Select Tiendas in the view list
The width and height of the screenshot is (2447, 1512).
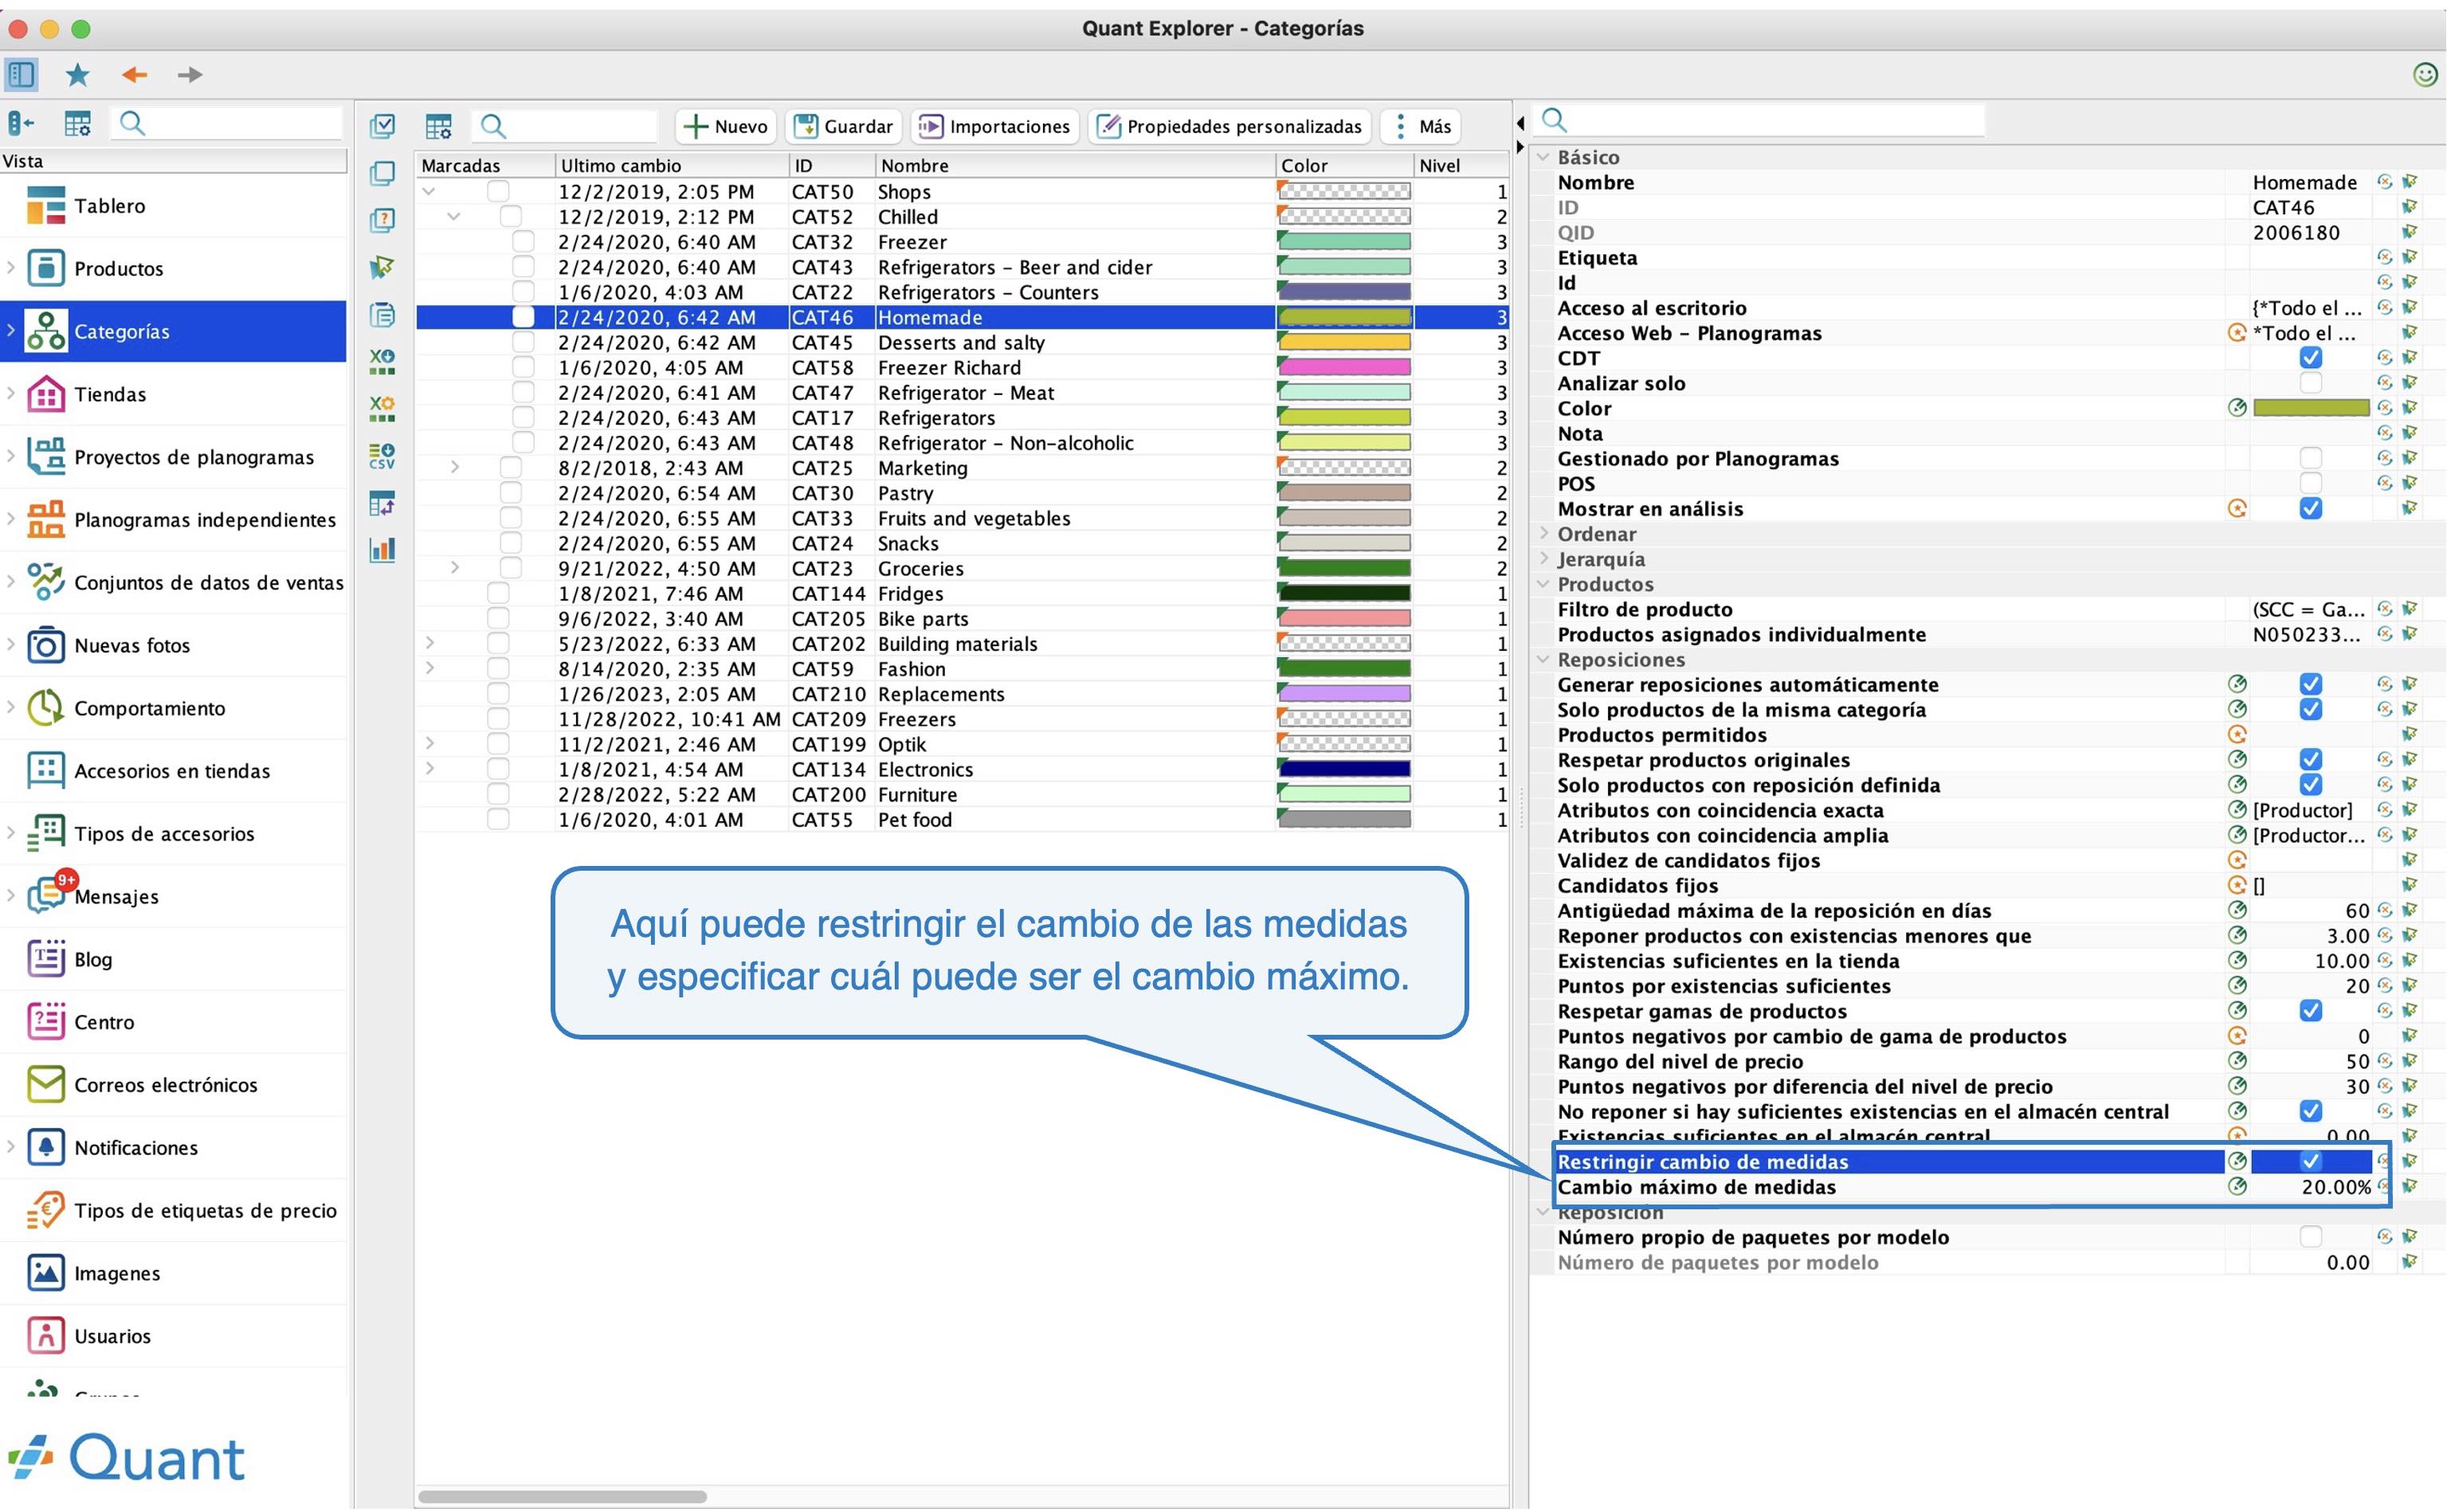point(173,394)
